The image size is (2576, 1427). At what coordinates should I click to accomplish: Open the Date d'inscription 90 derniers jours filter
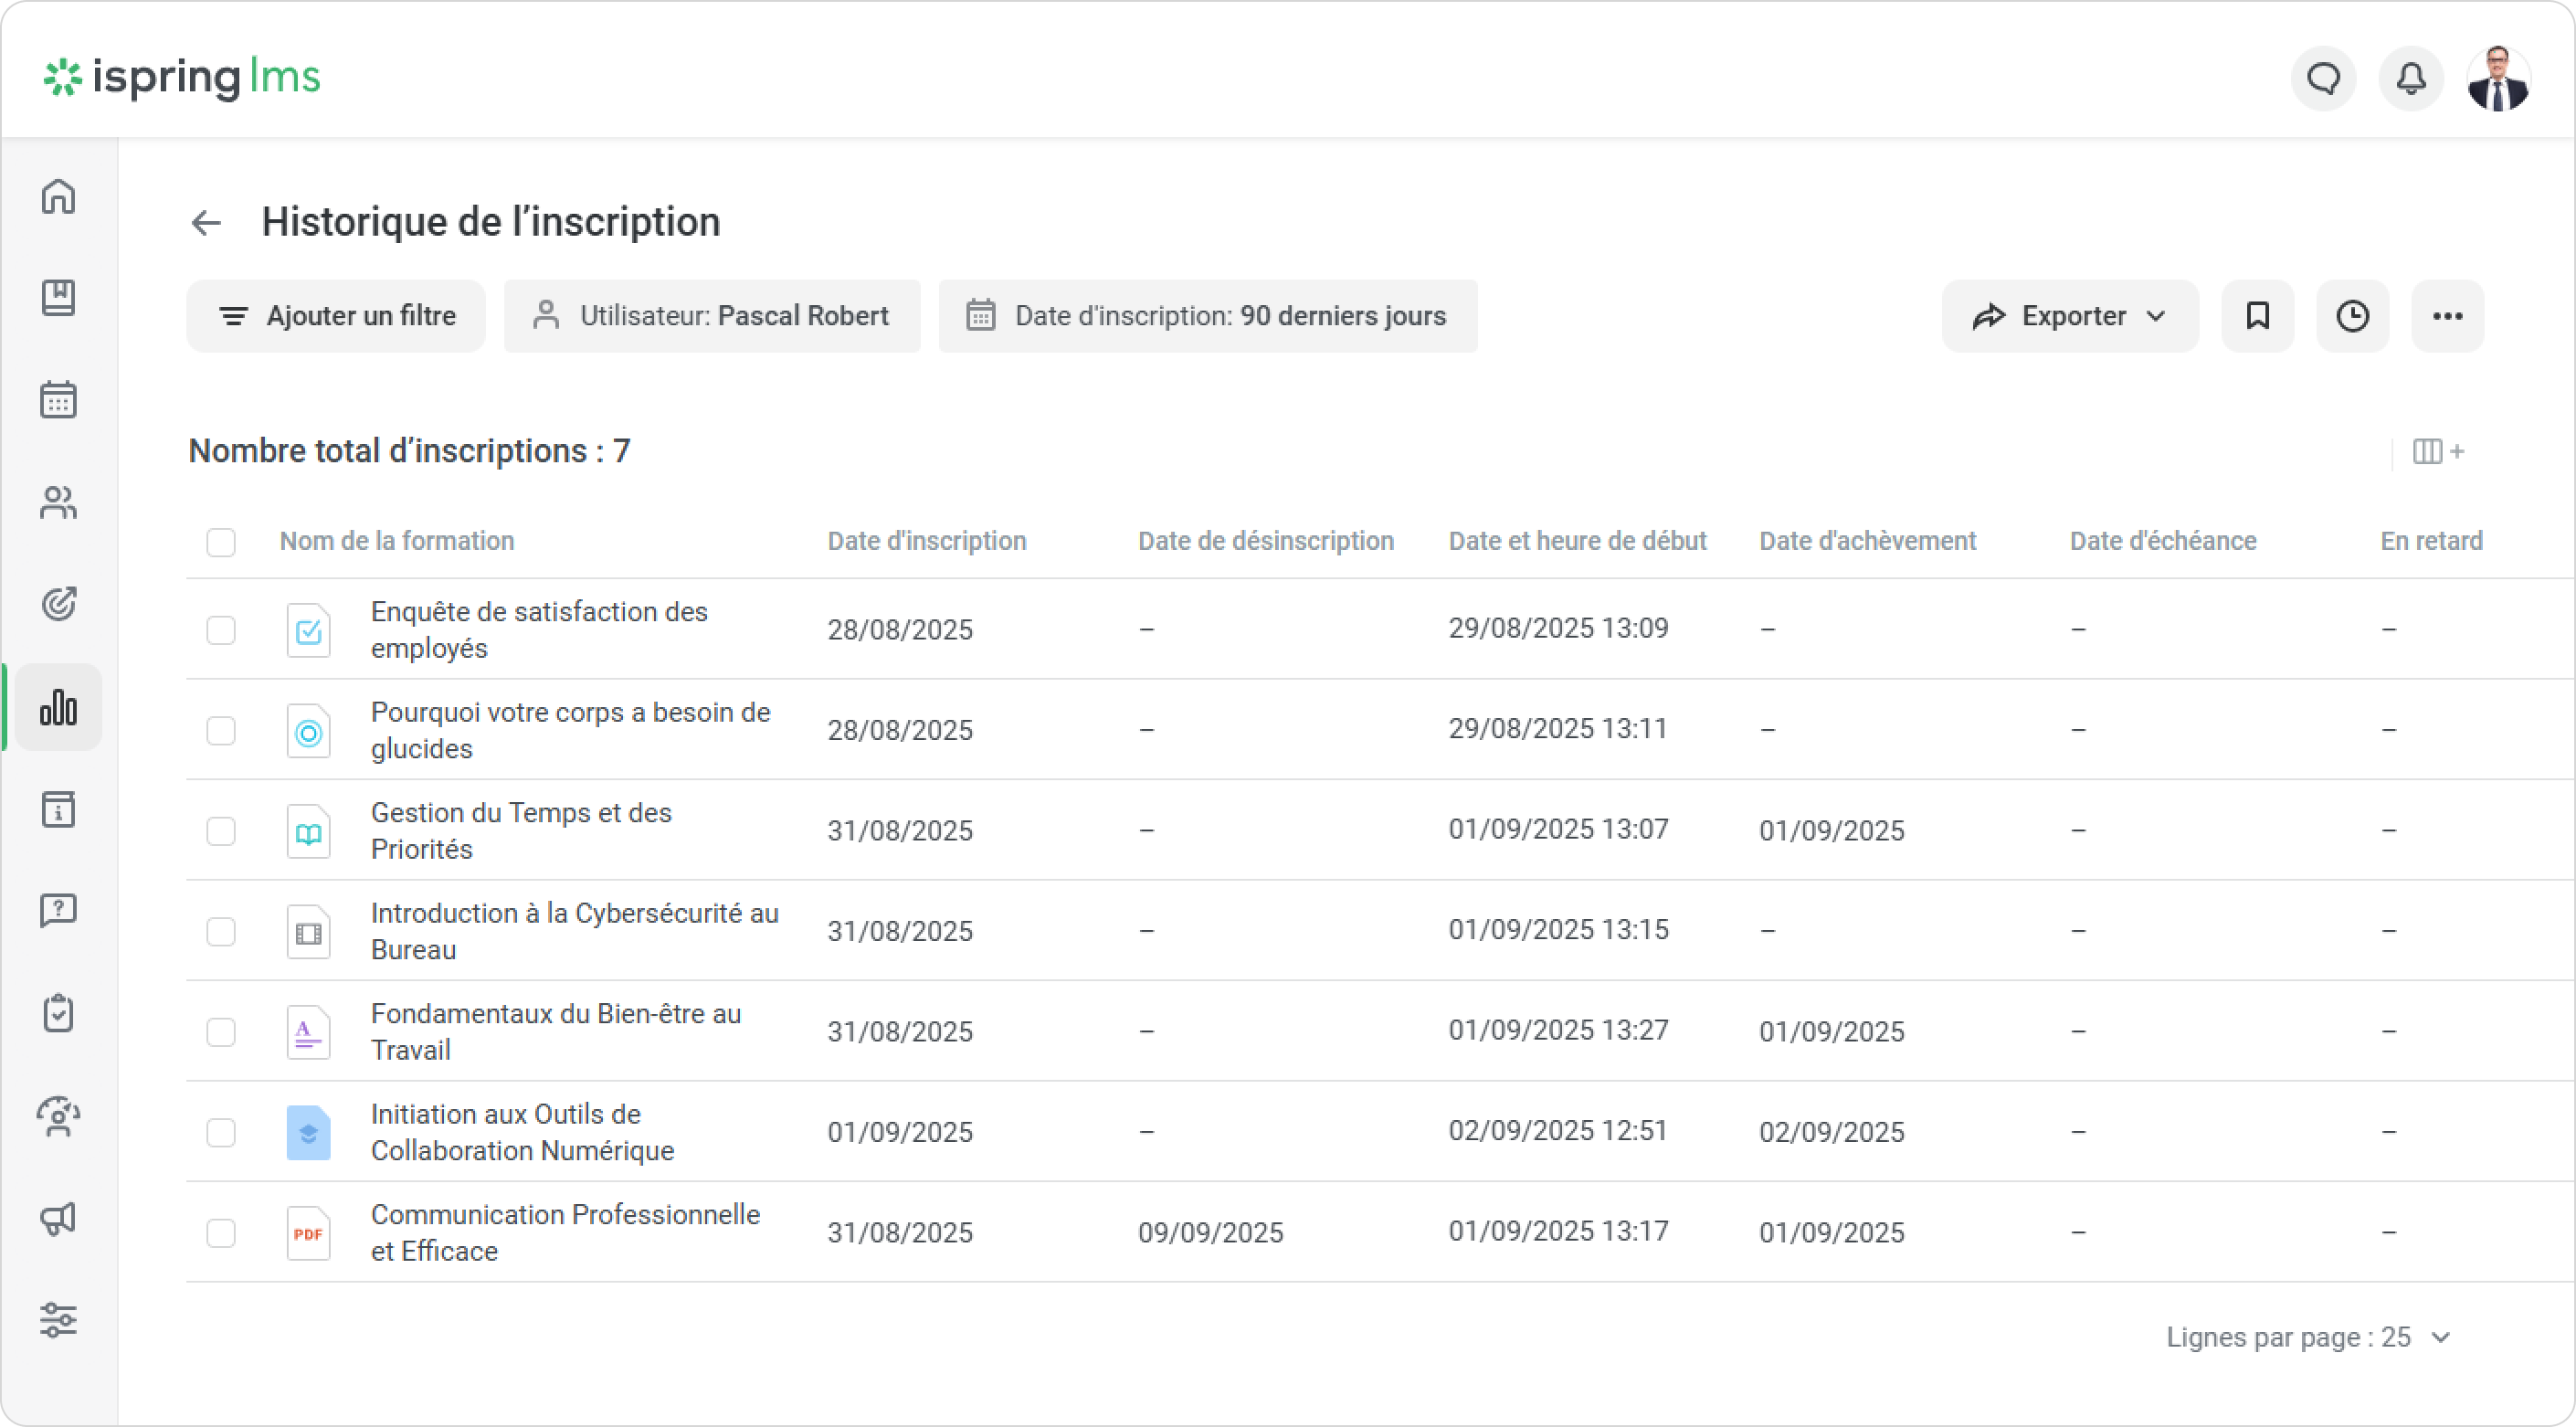pos(1207,316)
